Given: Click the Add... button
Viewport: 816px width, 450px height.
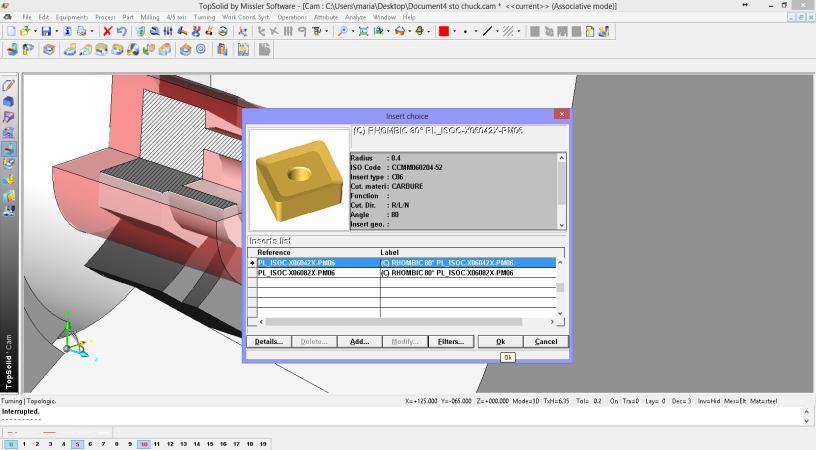Looking at the screenshot, I should click(x=359, y=341).
